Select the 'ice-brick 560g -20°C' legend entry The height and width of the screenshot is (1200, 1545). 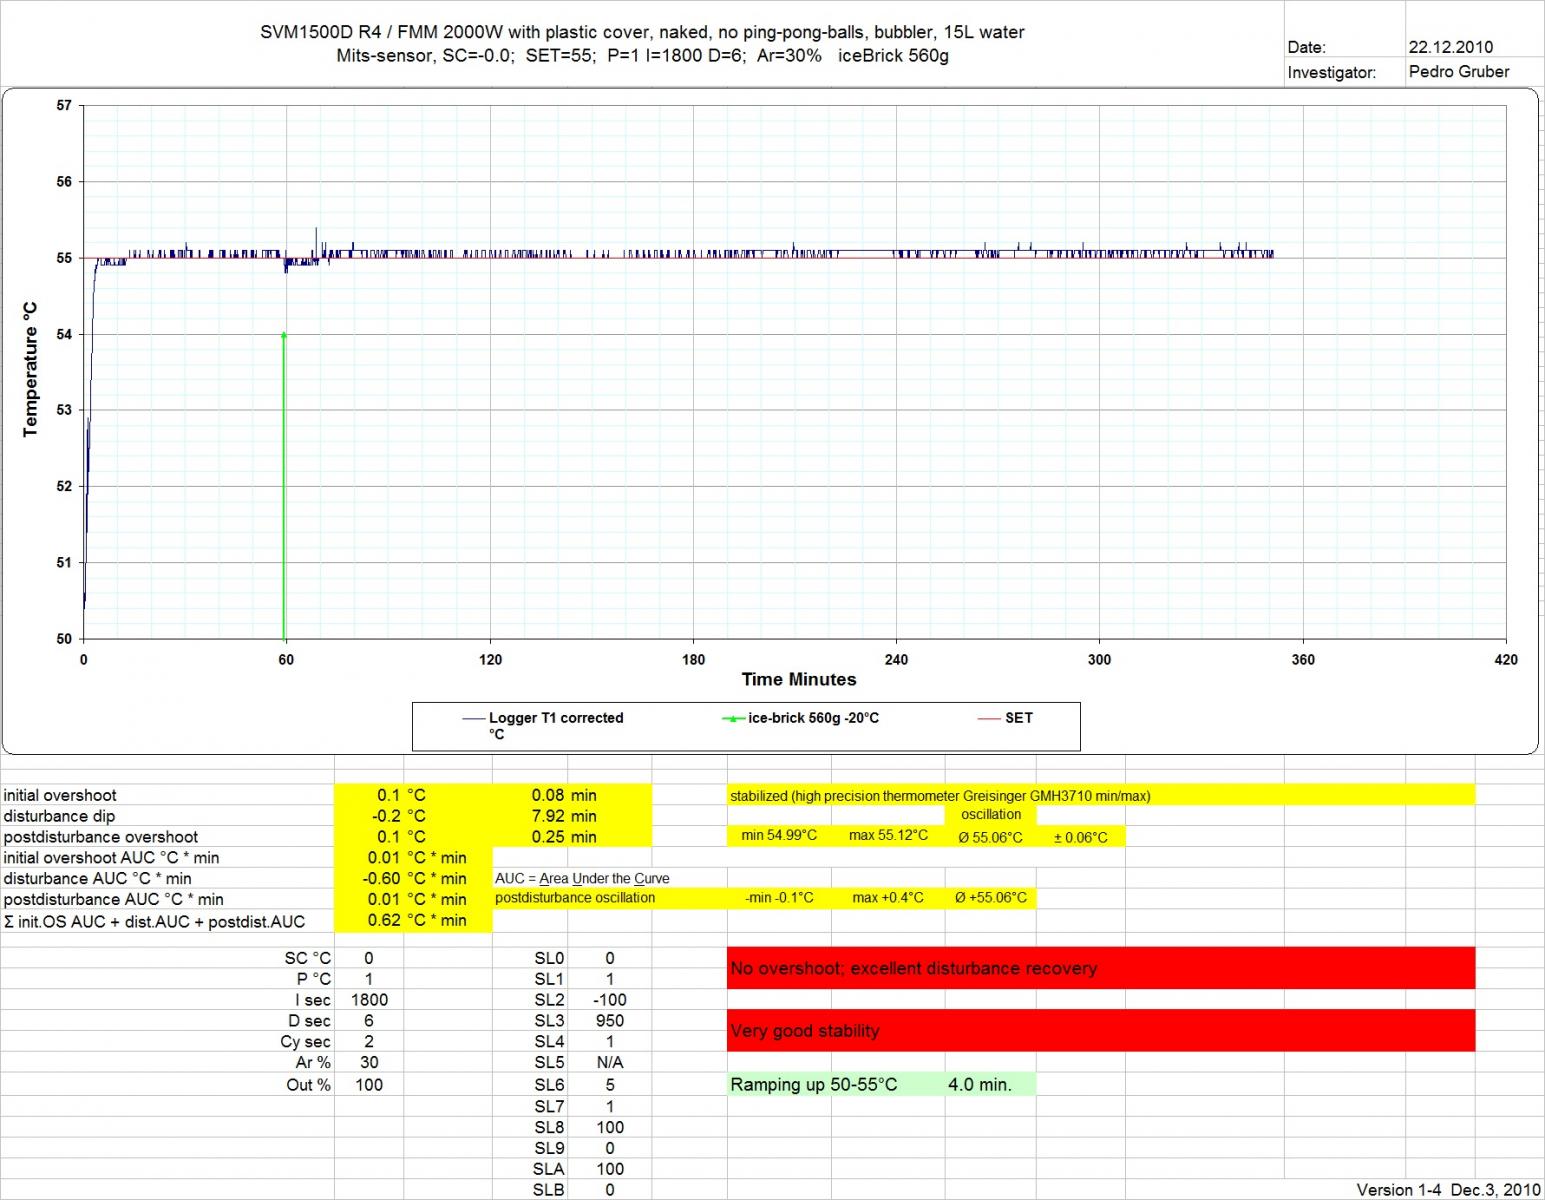800,718
